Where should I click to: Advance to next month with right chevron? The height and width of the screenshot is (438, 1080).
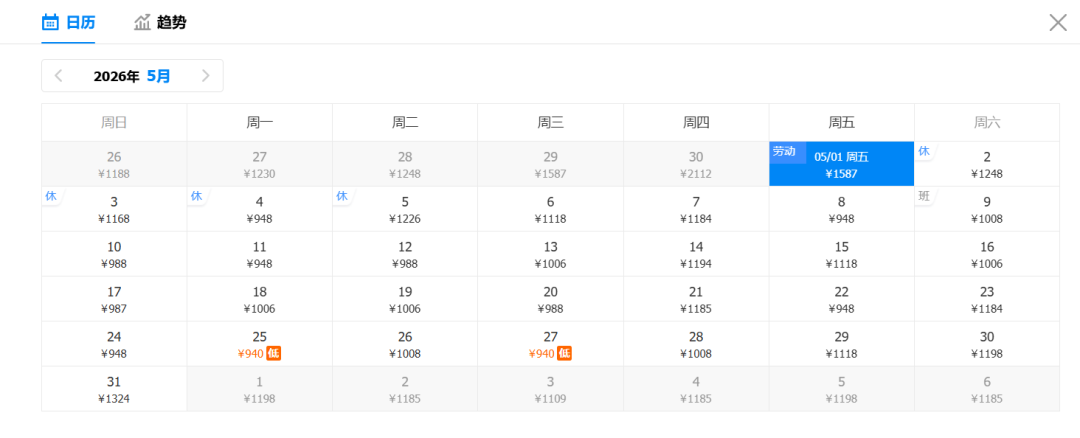(x=205, y=76)
